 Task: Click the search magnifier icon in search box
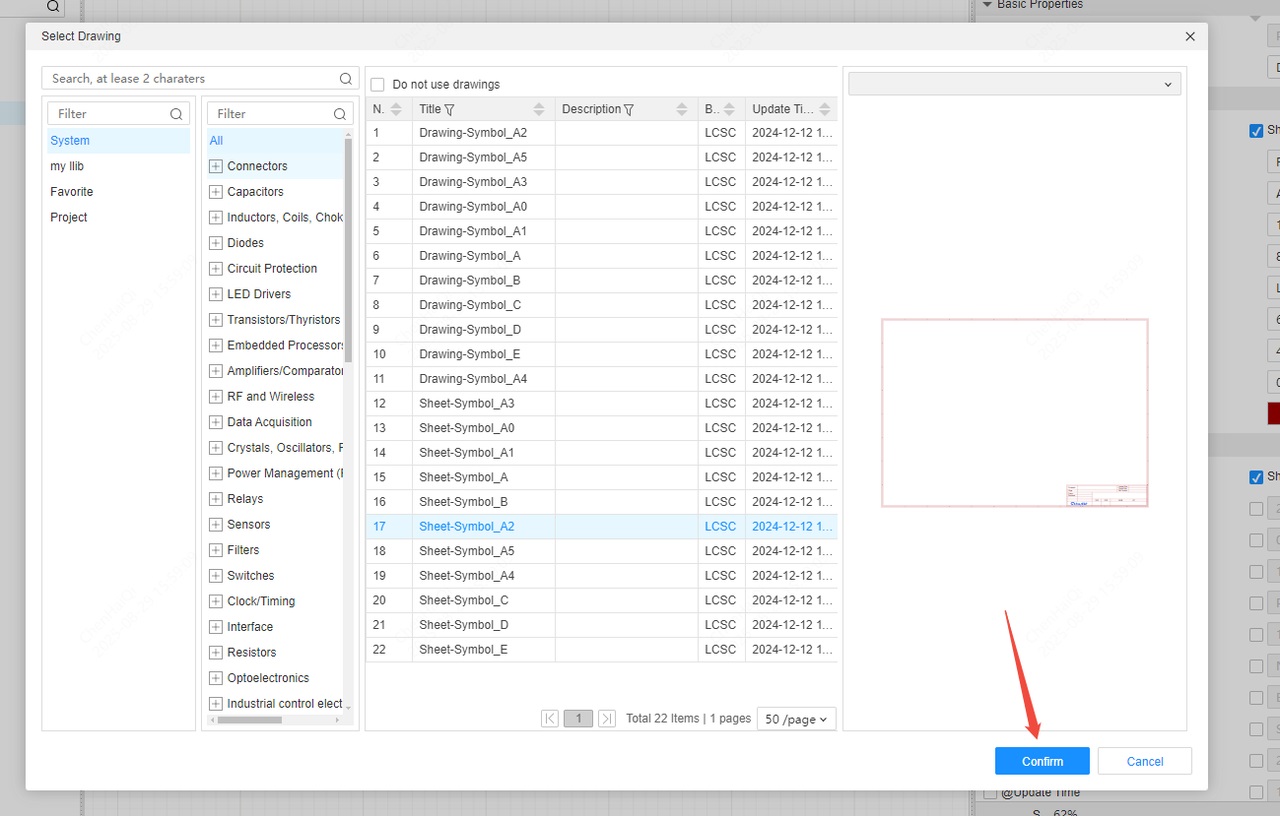(345, 79)
